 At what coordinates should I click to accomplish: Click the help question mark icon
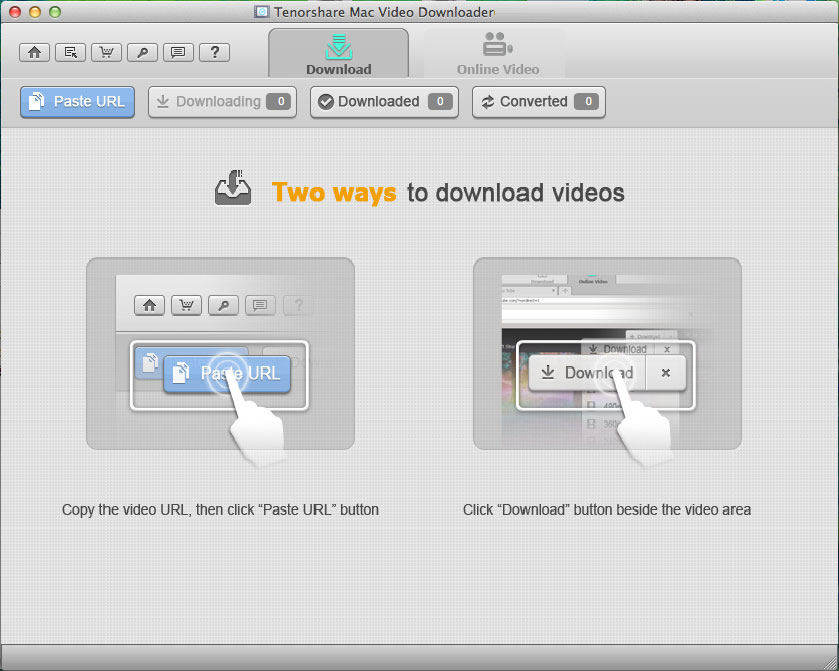click(215, 52)
